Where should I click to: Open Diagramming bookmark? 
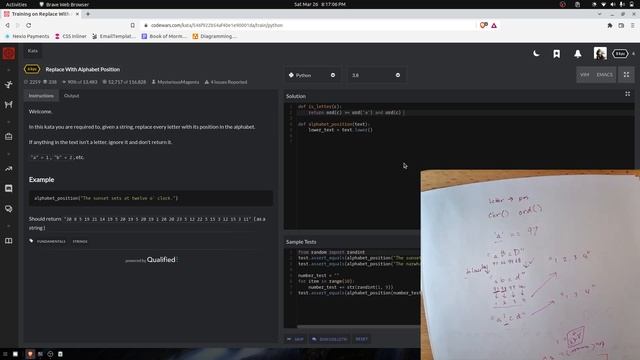[214, 36]
